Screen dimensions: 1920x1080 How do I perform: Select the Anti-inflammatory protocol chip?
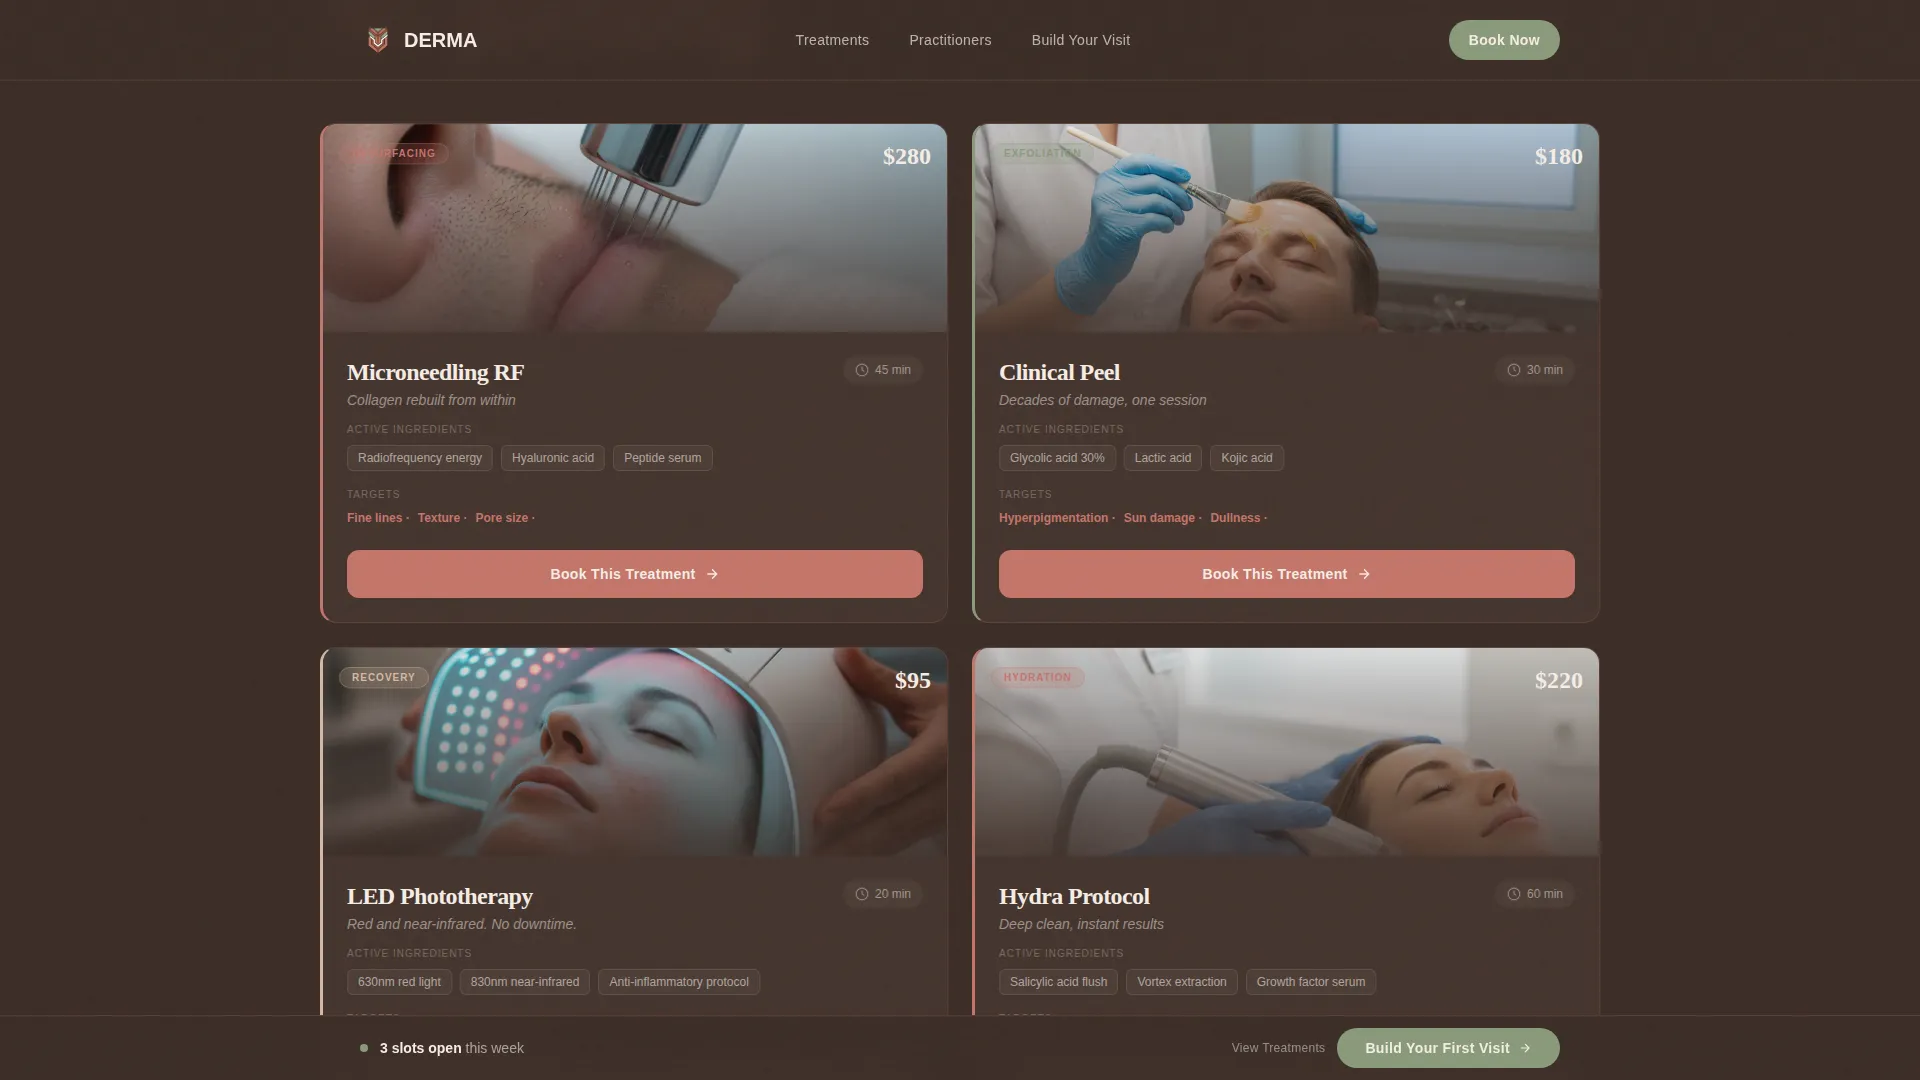[679, 982]
